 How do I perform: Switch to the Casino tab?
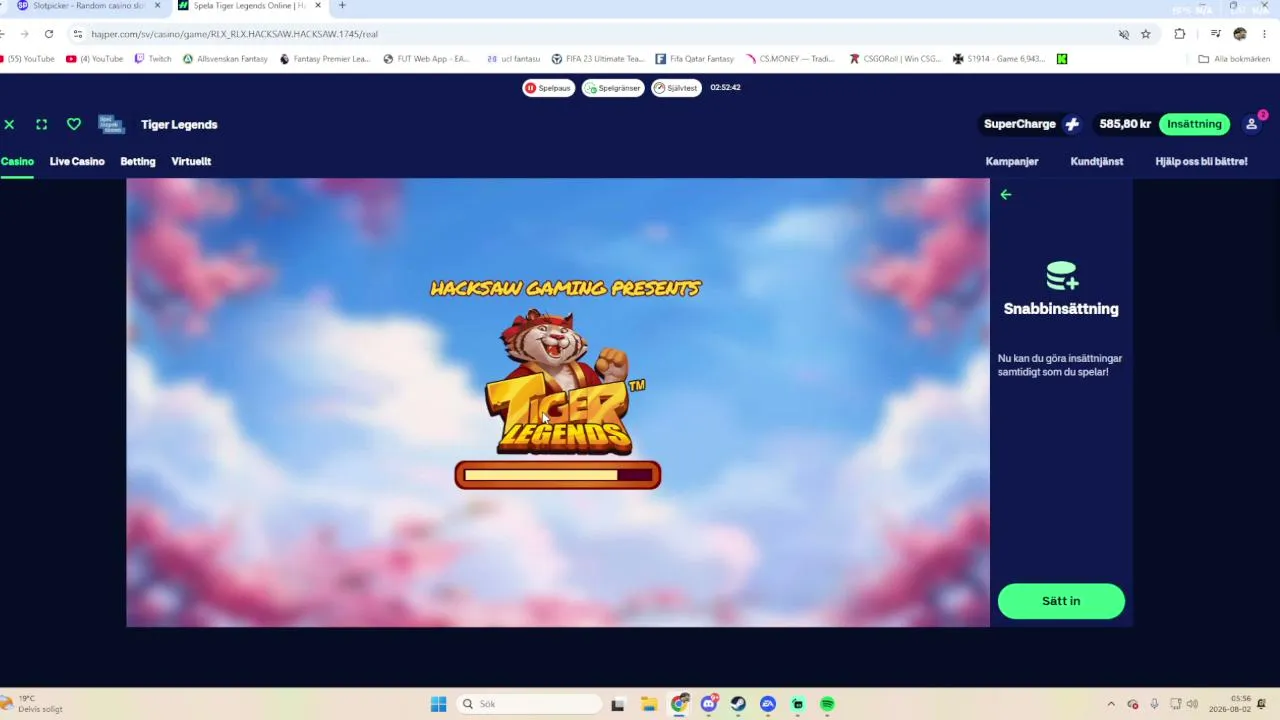(17, 161)
